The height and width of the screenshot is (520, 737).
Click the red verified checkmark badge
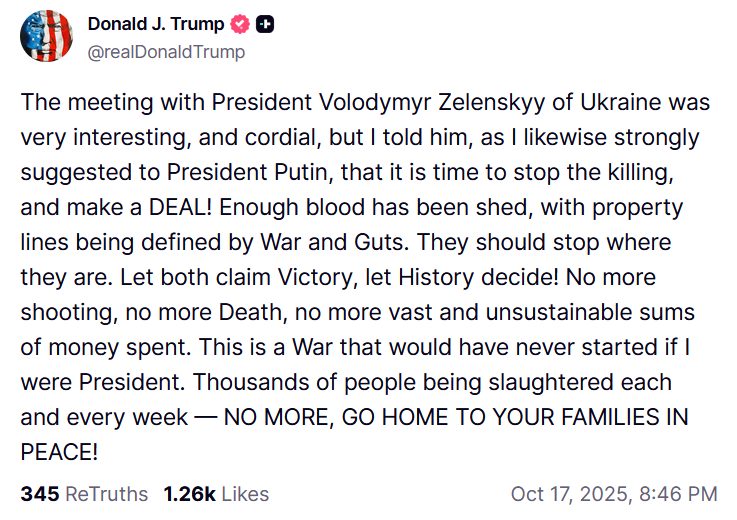(x=240, y=24)
